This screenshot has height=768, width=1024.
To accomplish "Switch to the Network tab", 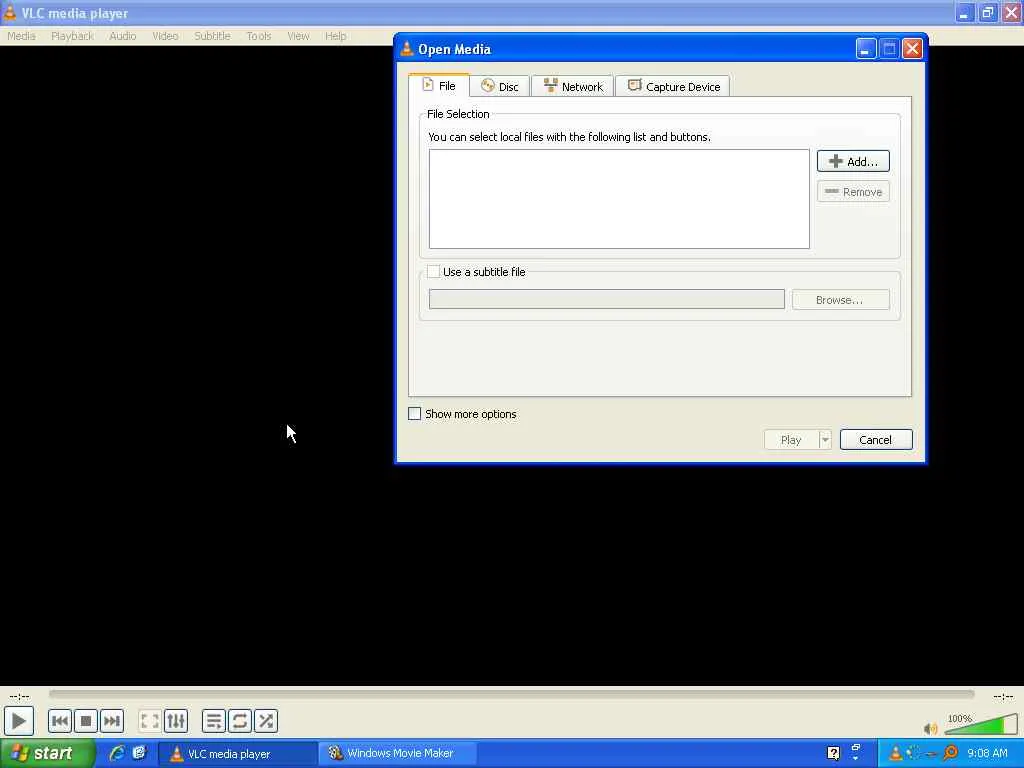I will [573, 86].
